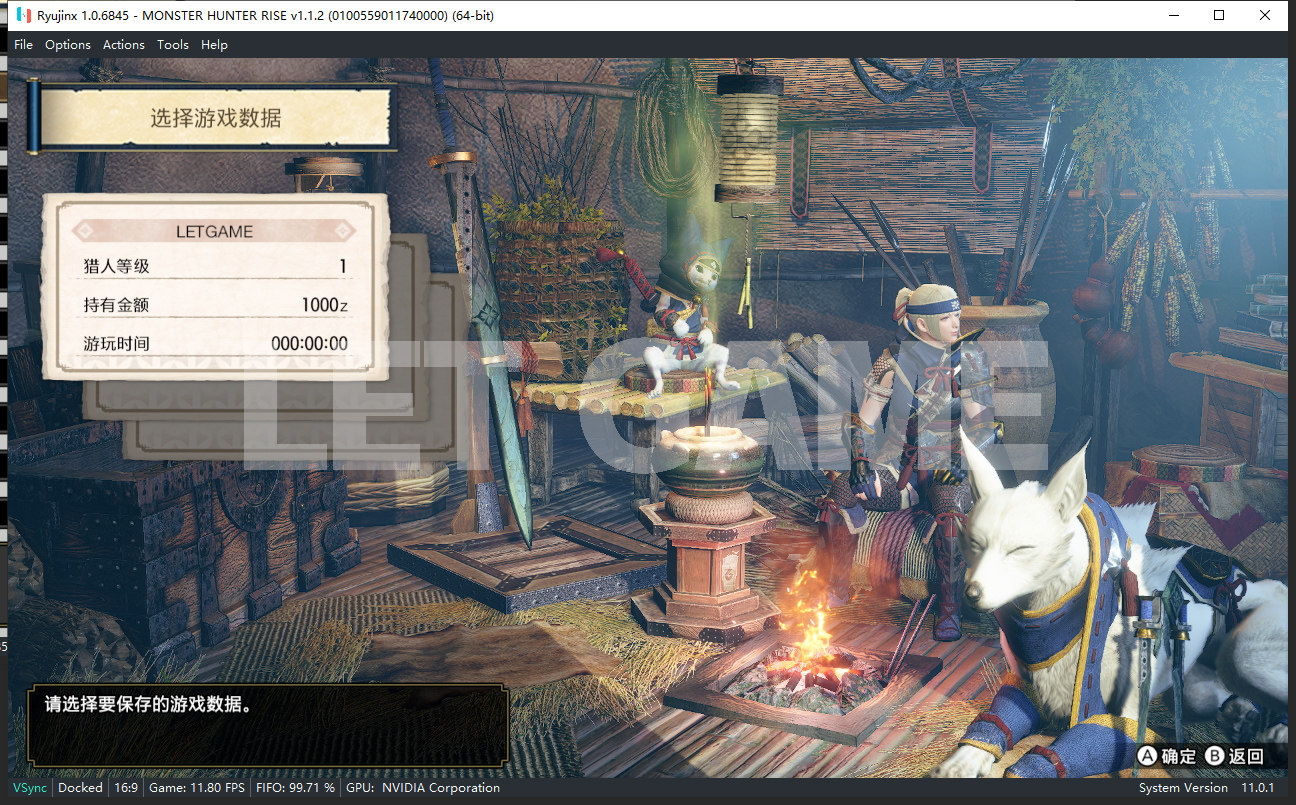Viewport: 1296px width, 805px height.
Task: Click the 持有金额 1000z row
Action: click(x=214, y=305)
